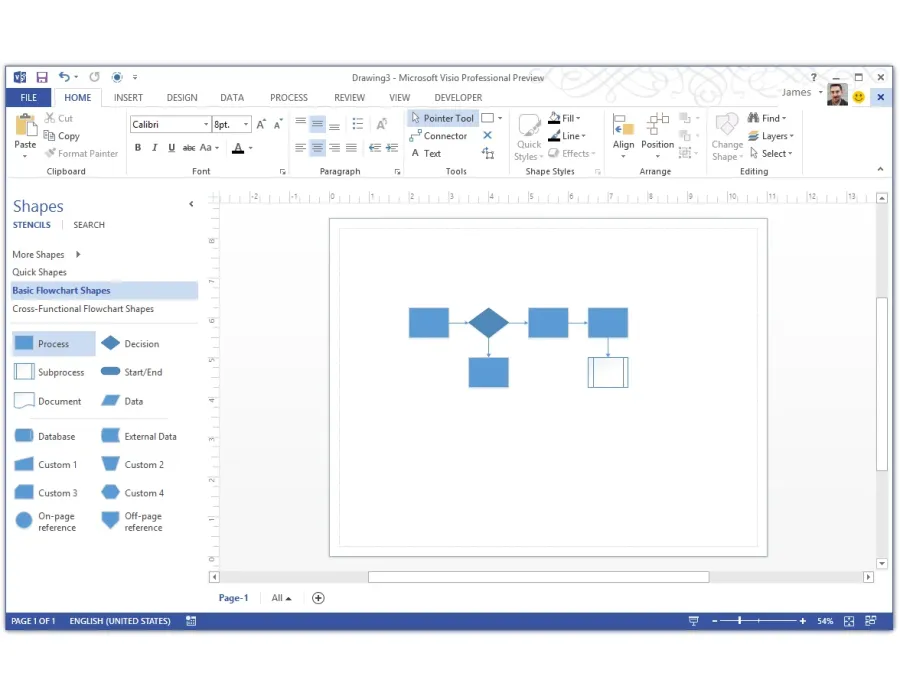Toggle bold formatting
Viewport: 900px width, 699px height.
click(138, 148)
